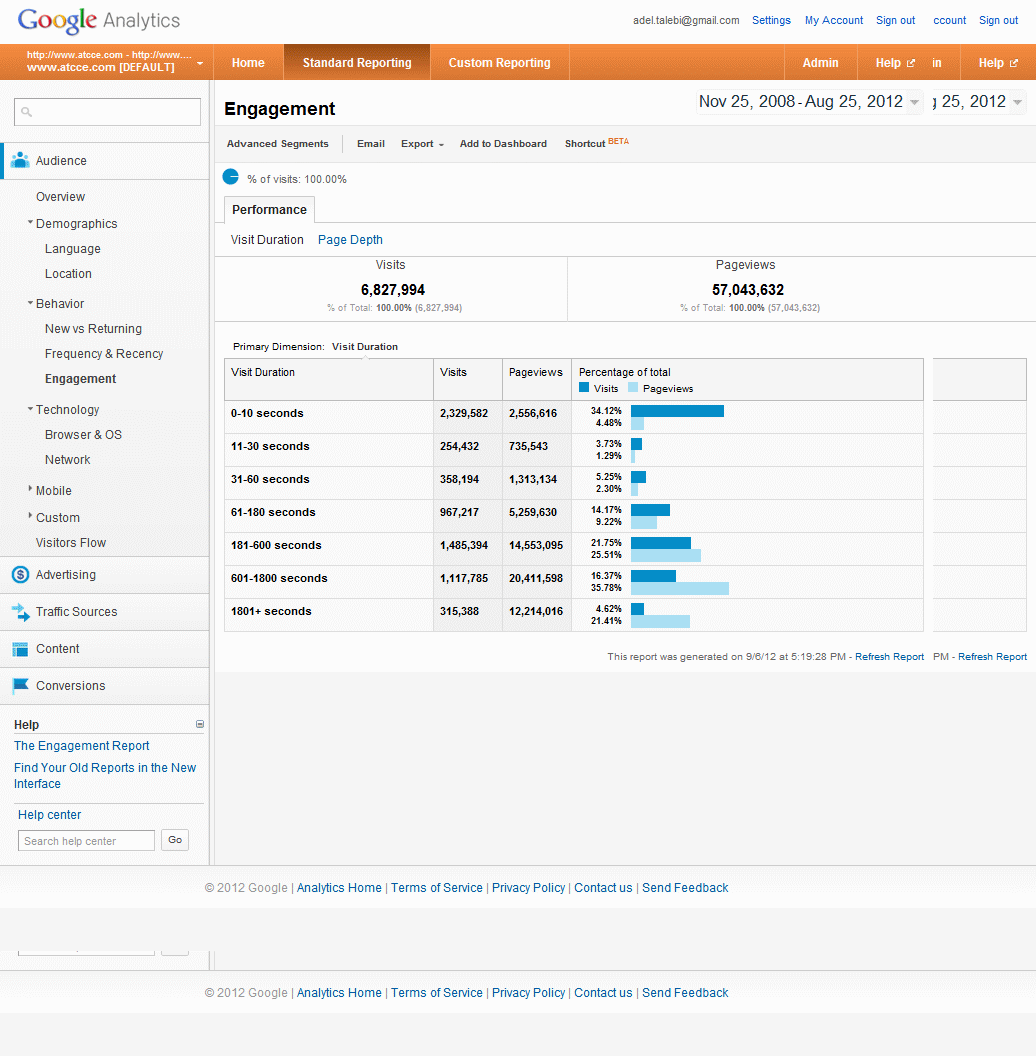
Task: Click the Shortcut BETA button
Action: 597,143
